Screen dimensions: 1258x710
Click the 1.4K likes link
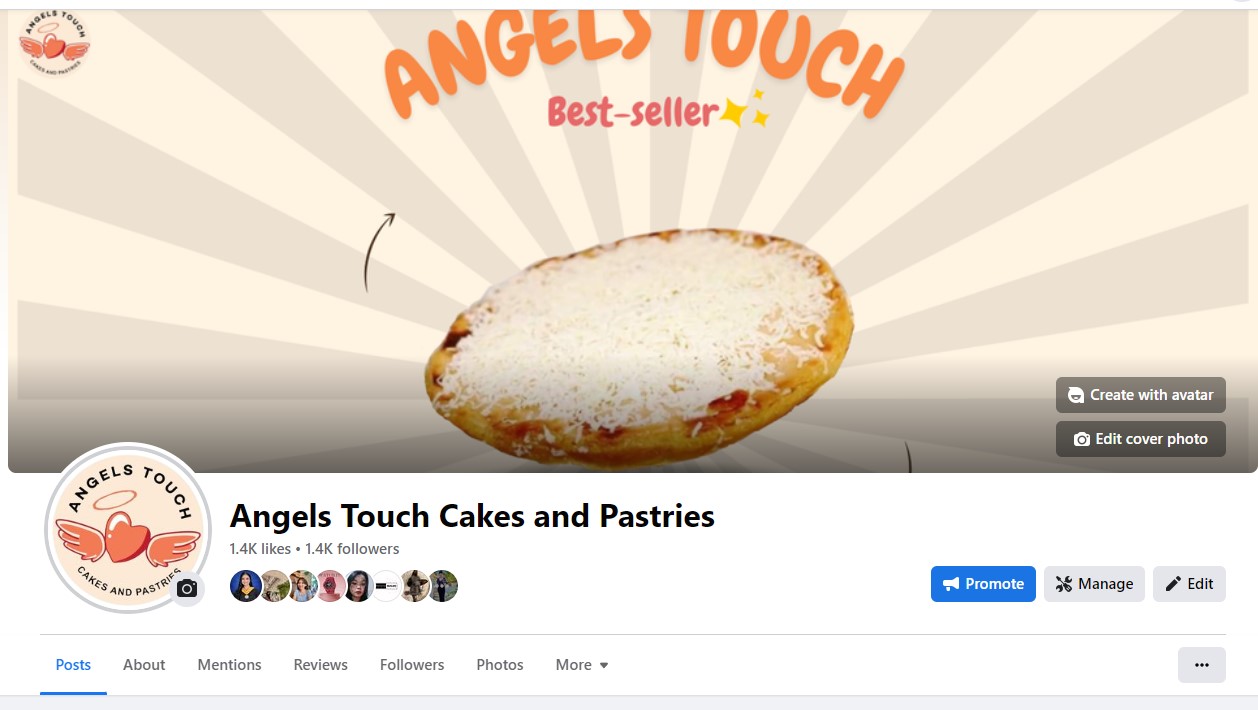coord(260,549)
